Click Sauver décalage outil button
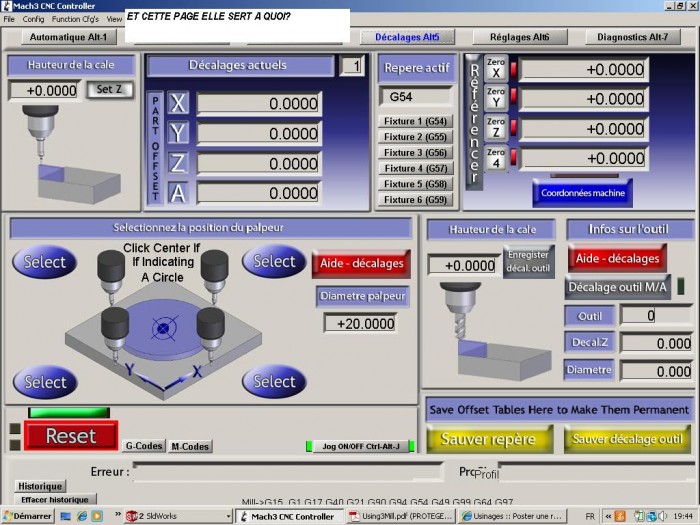The height and width of the screenshot is (525, 700). pyautogui.click(x=627, y=439)
